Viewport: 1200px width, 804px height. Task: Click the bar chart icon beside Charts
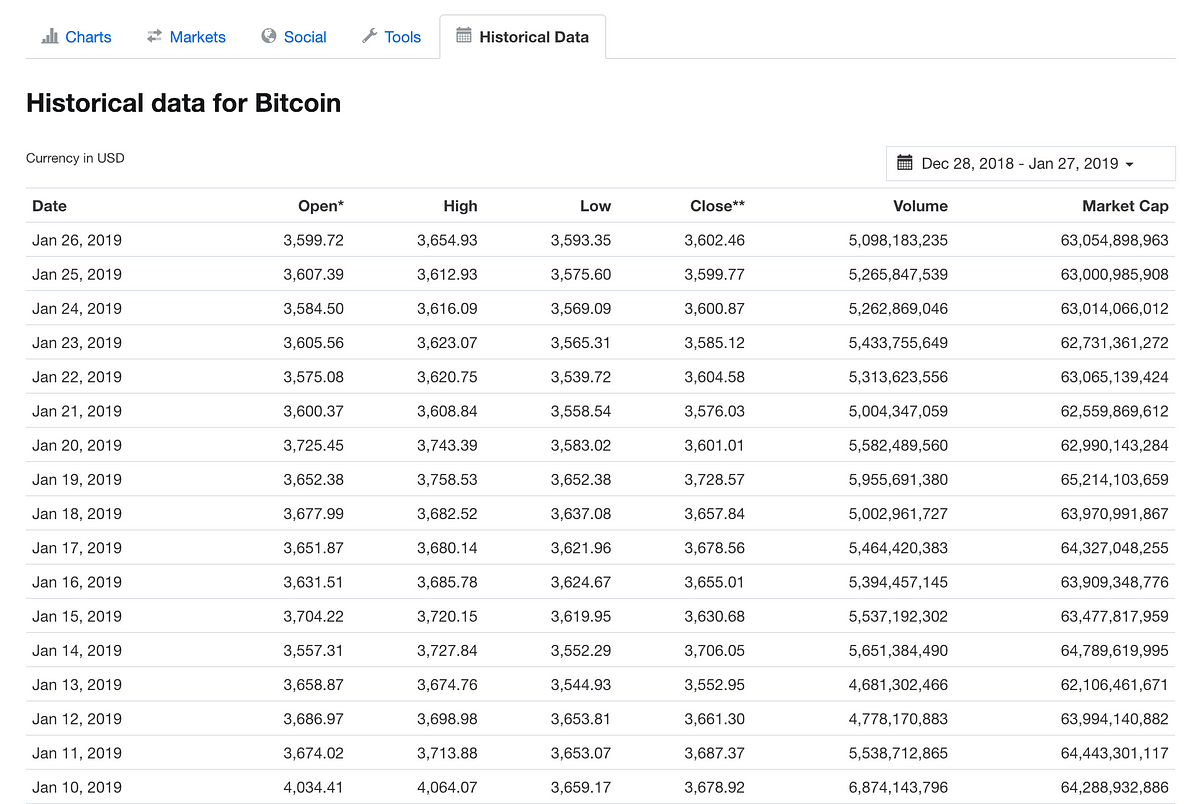pos(50,37)
